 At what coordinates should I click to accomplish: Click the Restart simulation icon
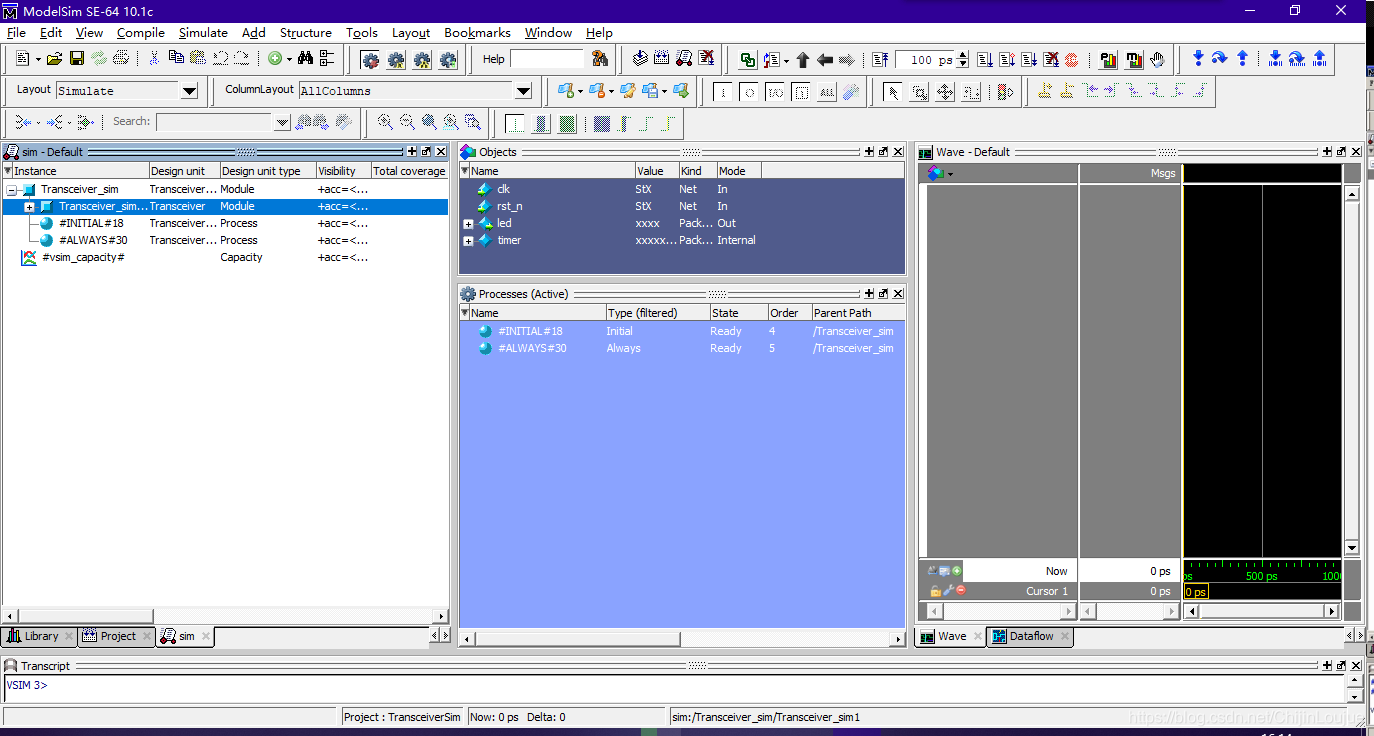coord(880,60)
